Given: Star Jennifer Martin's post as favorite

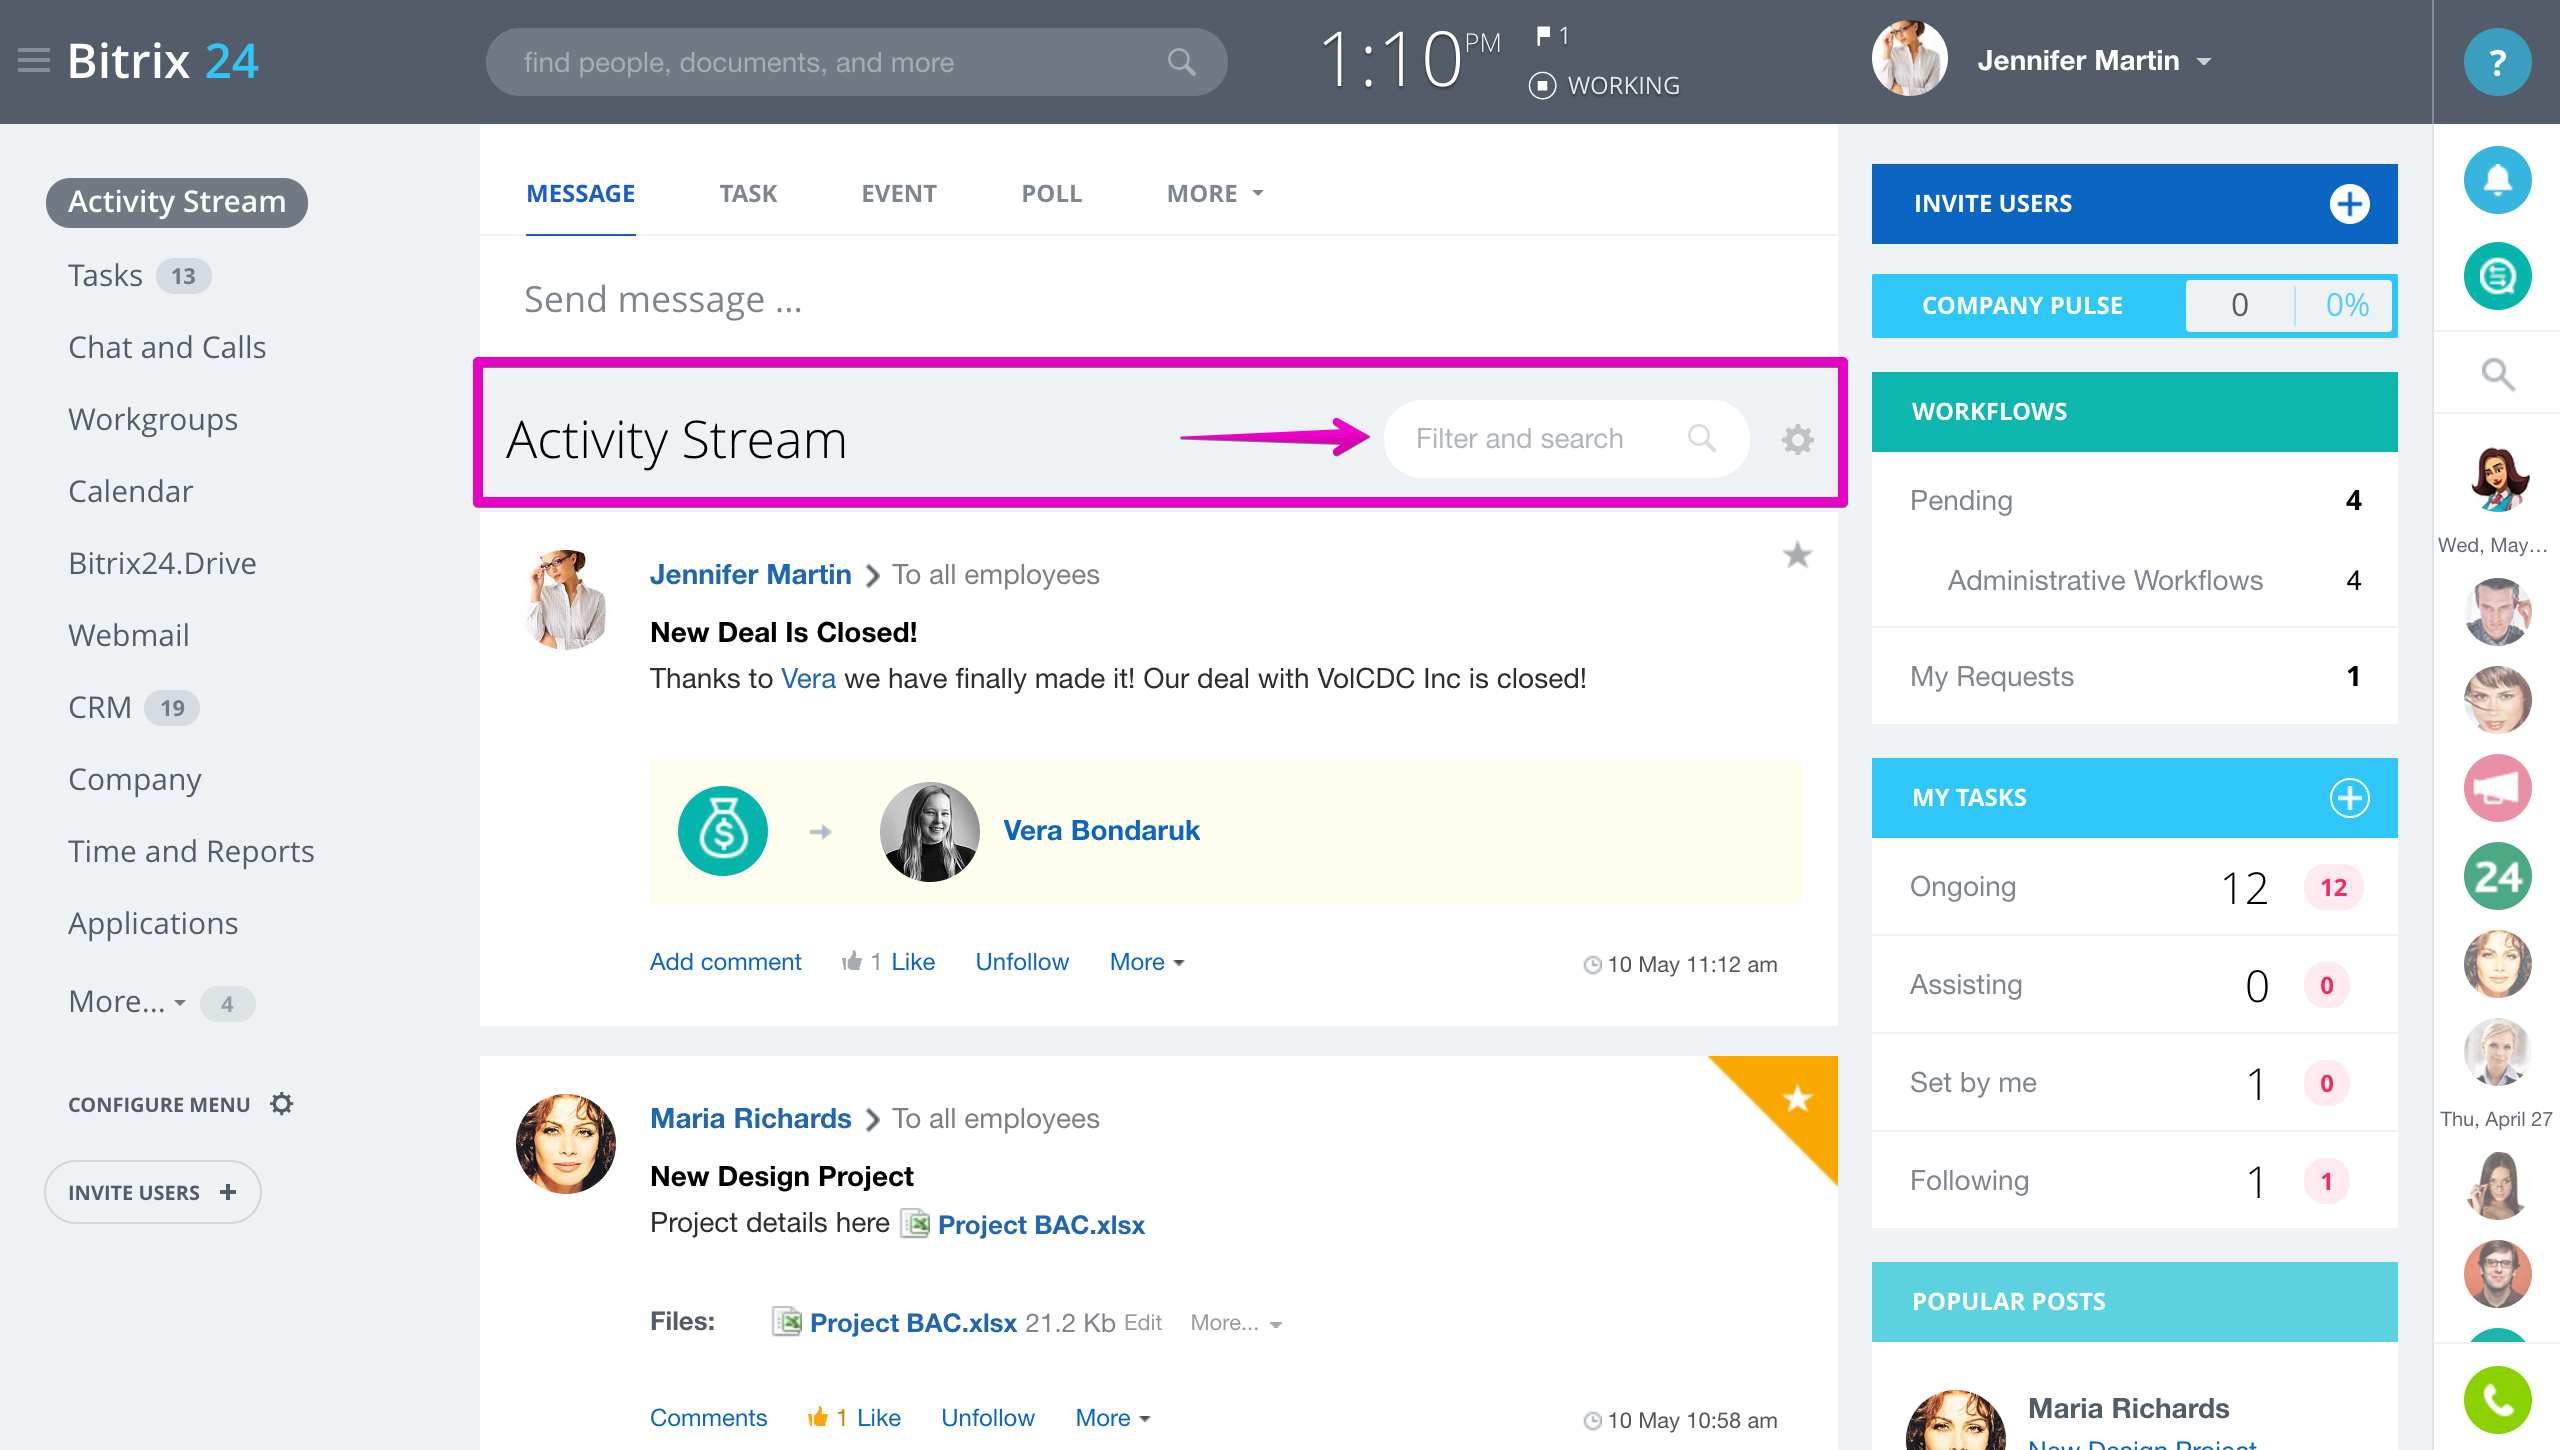Looking at the screenshot, I should (1797, 555).
